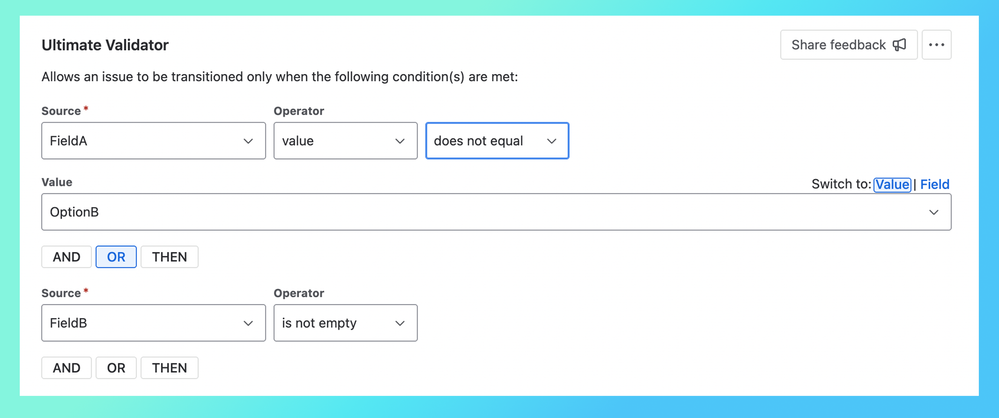The image size is (999, 418).
Task: Click the chevron on does not equal
Action: [x=551, y=141]
